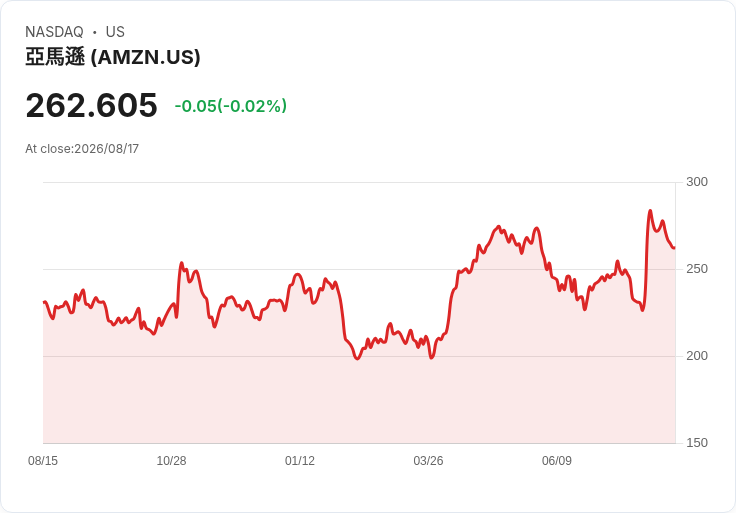
Task: Click the 06/09 x-axis date label
Action: tap(557, 461)
